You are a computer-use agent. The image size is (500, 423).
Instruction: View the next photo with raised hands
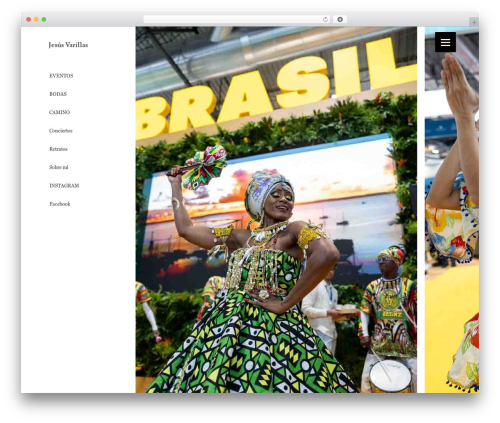point(452,210)
